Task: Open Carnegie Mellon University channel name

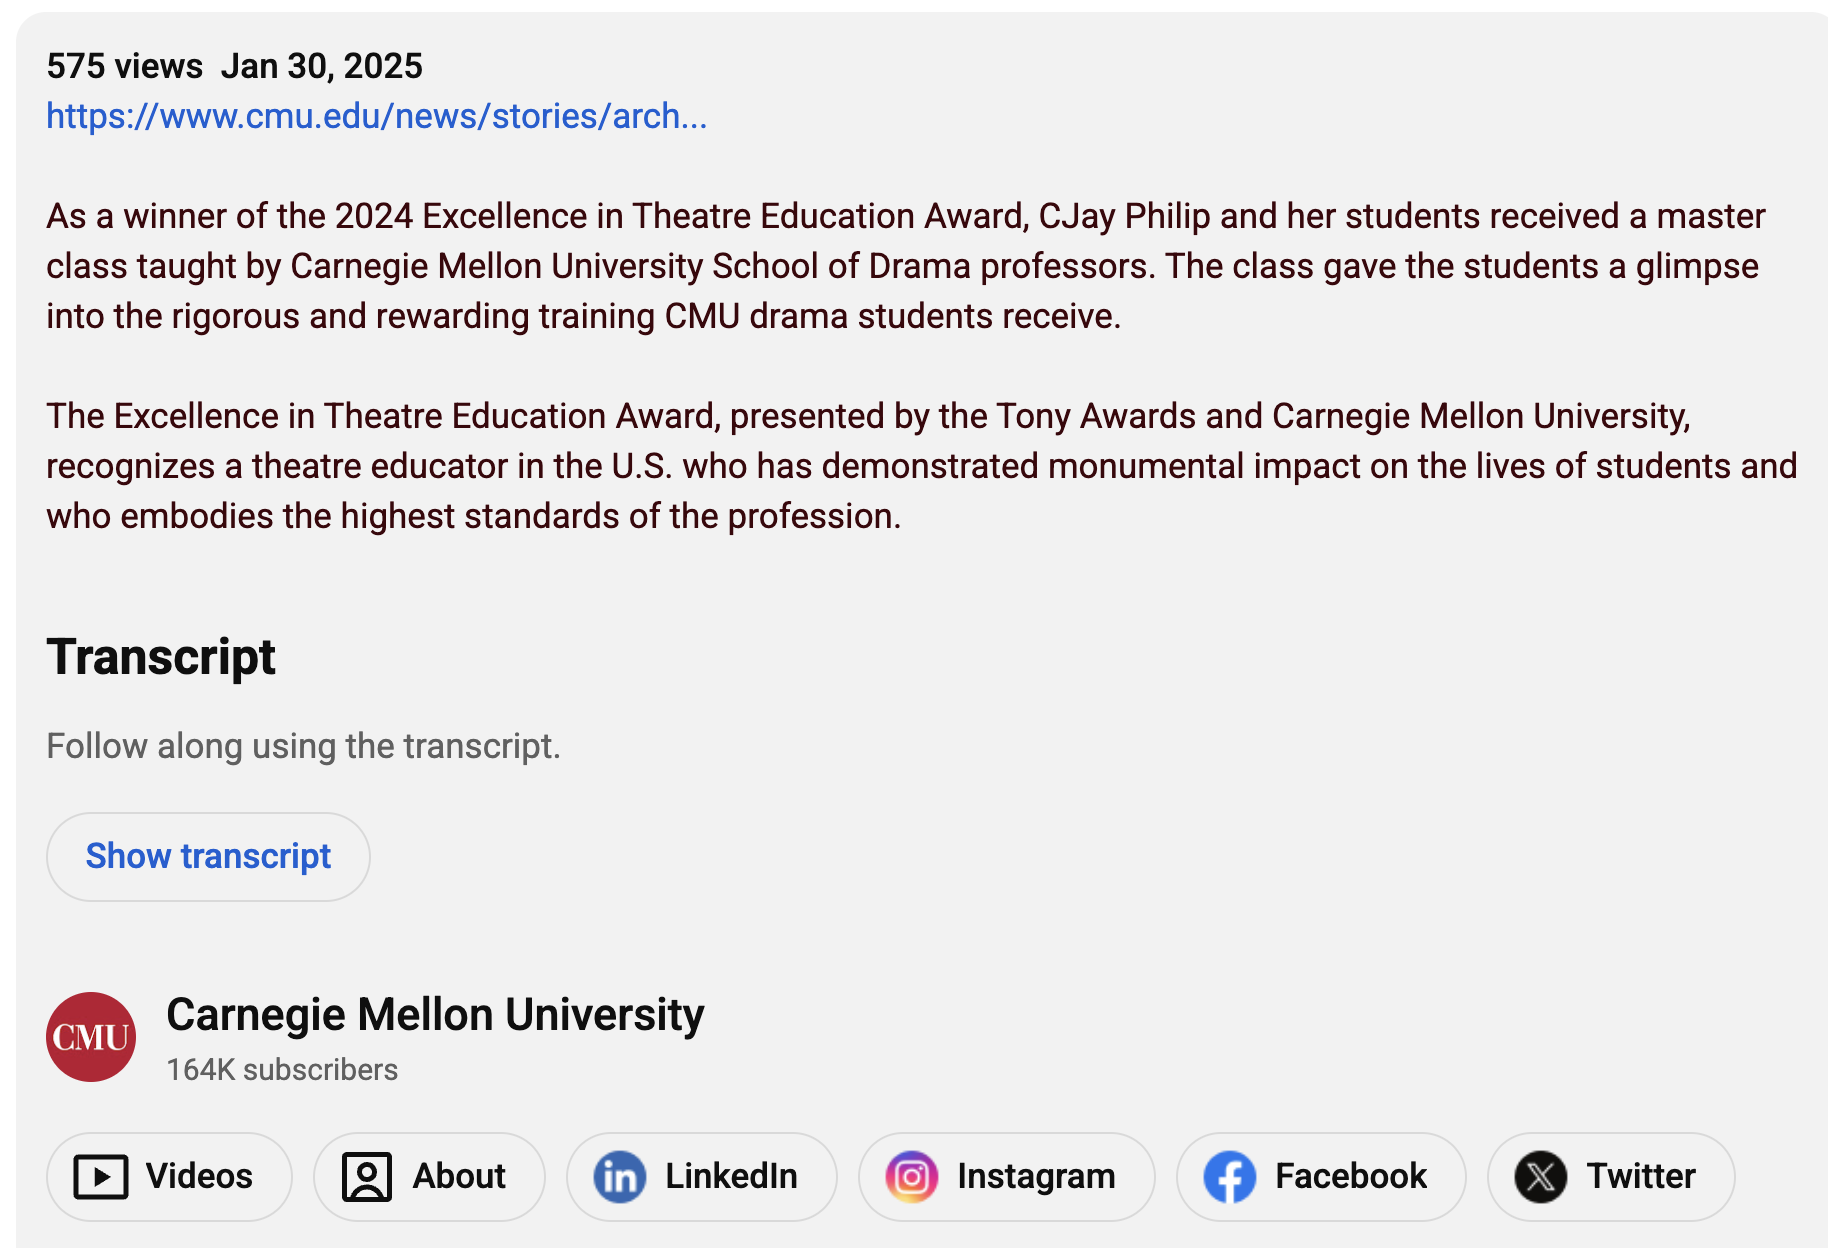Action: pyautogui.click(x=435, y=1014)
